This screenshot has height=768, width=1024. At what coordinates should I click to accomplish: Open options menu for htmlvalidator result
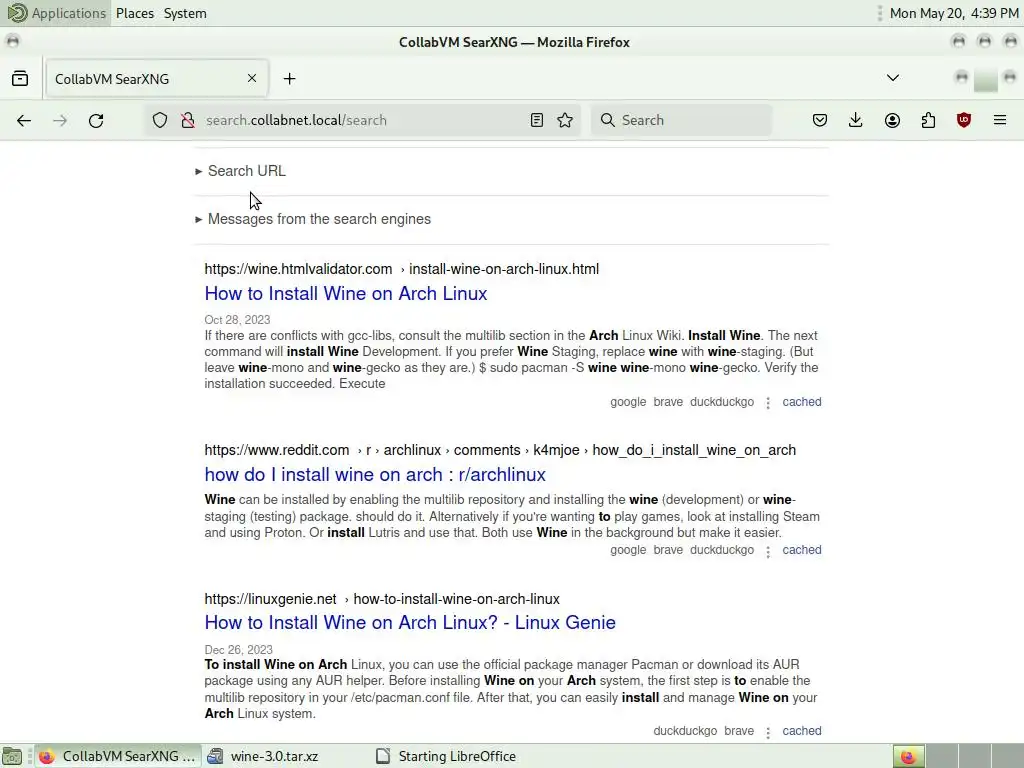point(768,403)
